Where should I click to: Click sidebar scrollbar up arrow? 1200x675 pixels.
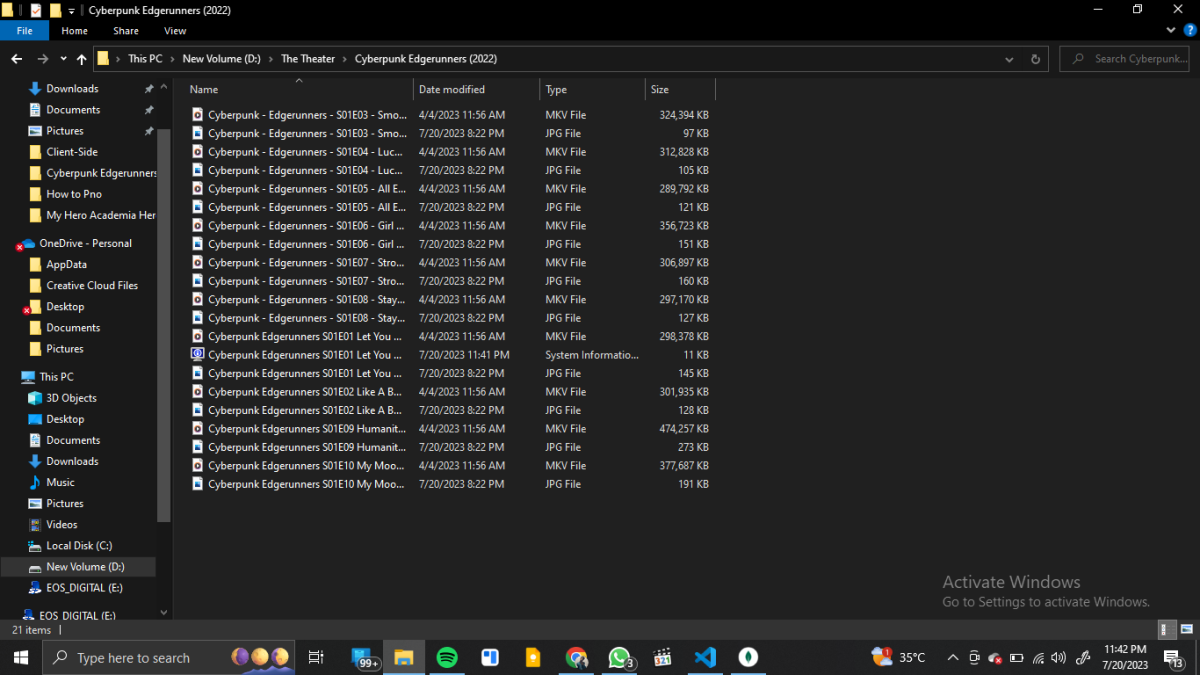(x=164, y=86)
